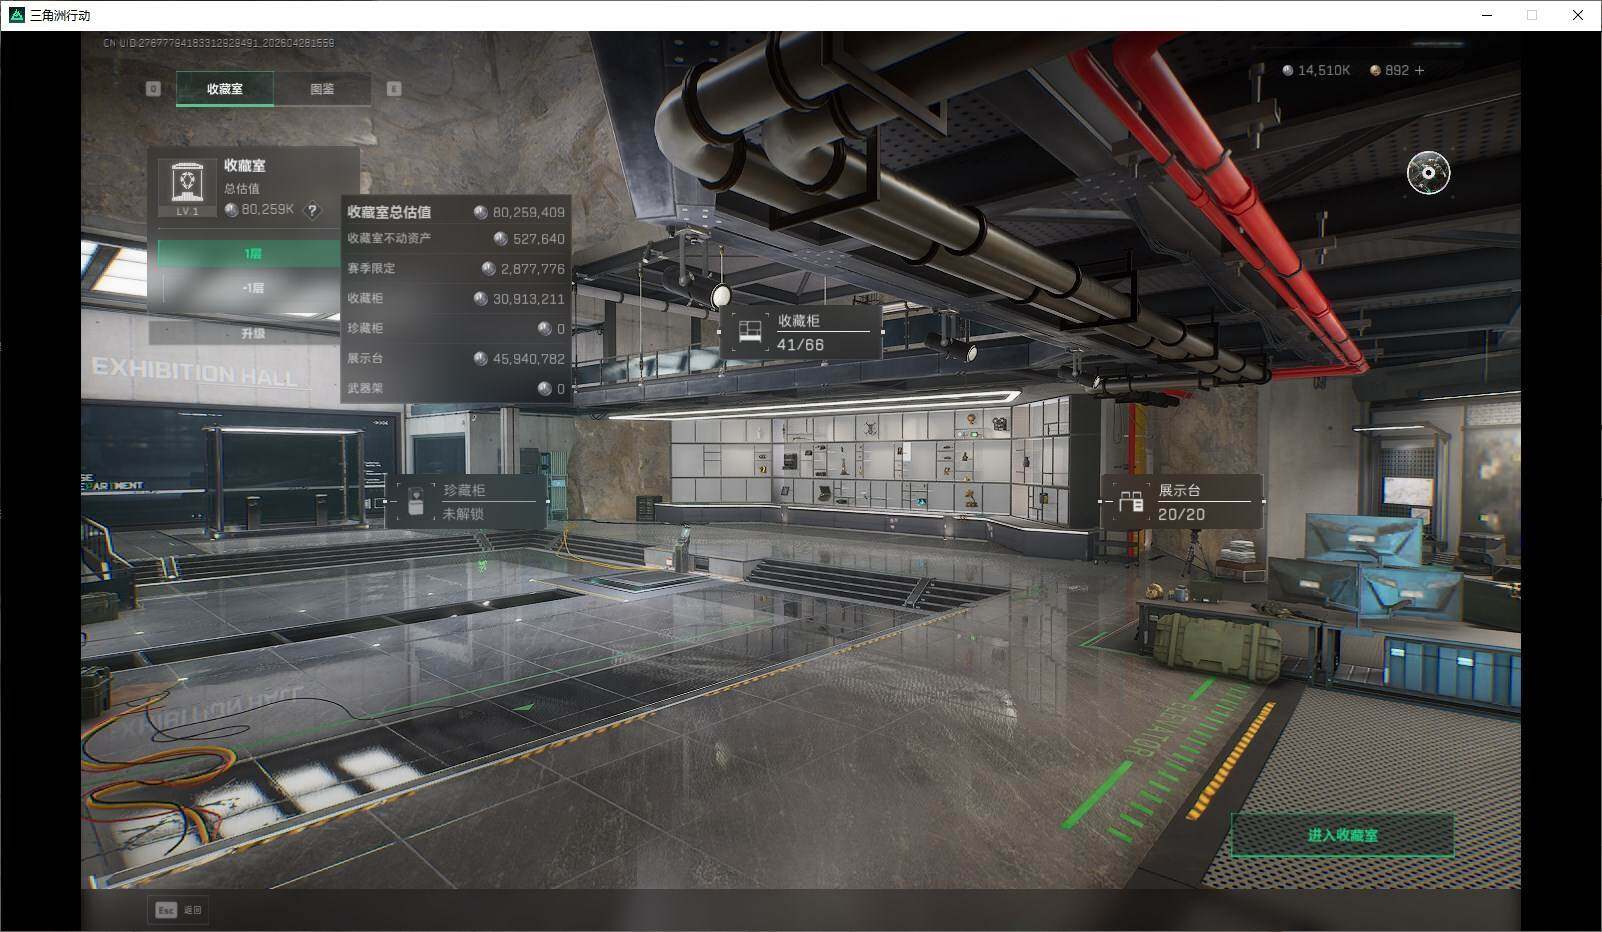The height and width of the screenshot is (932, 1602).
Task: Switch to the 图鉴 tab
Action: click(322, 89)
